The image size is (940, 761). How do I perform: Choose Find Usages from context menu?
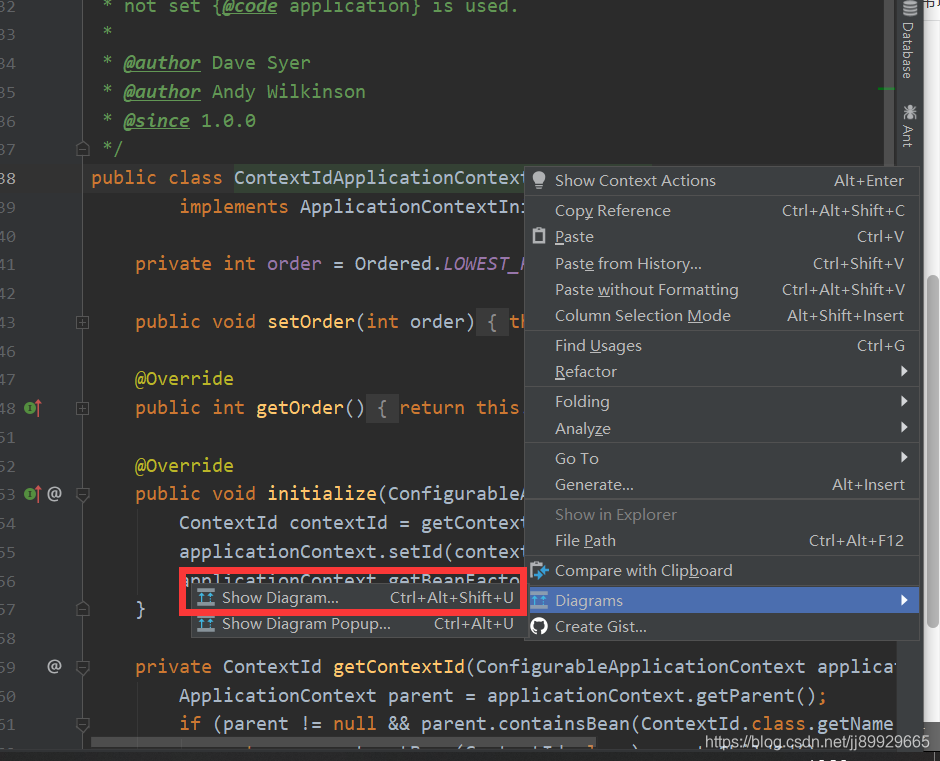coord(722,345)
